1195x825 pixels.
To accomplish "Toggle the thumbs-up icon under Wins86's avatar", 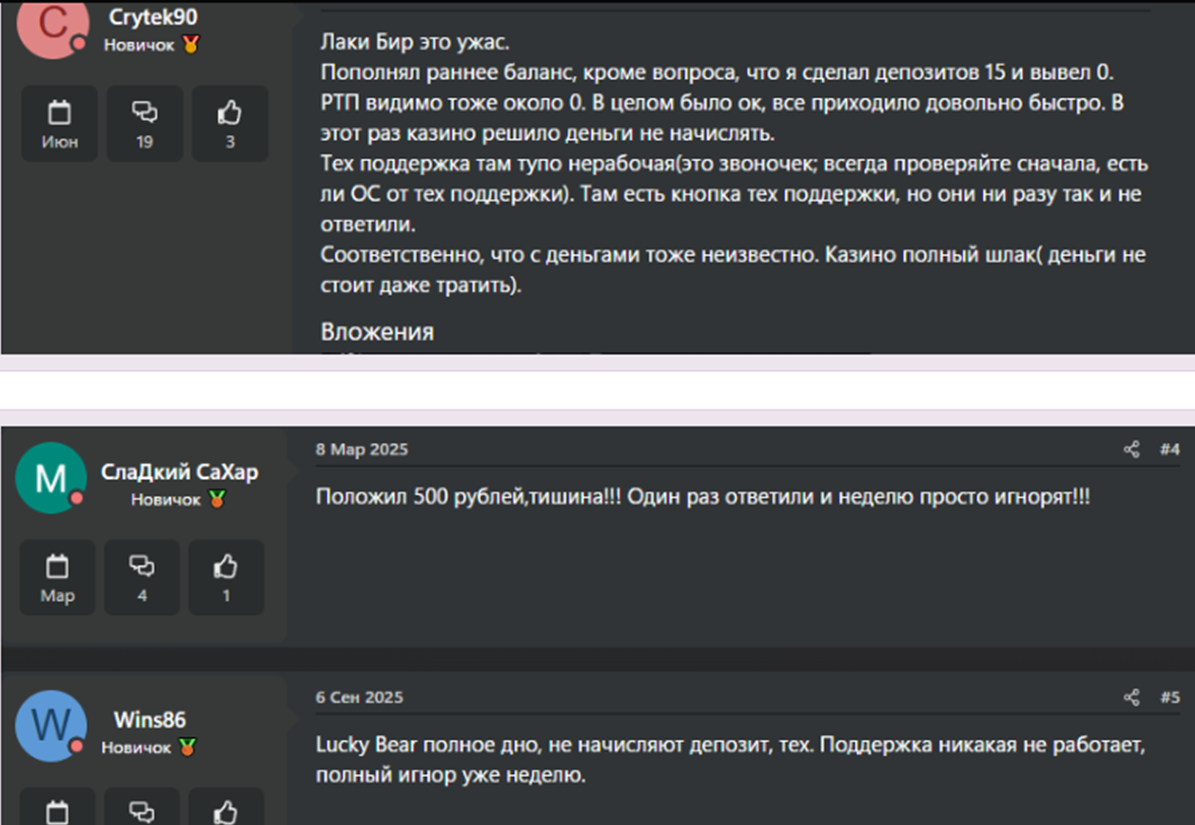I will pyautogui.click(x=226, y=810).
